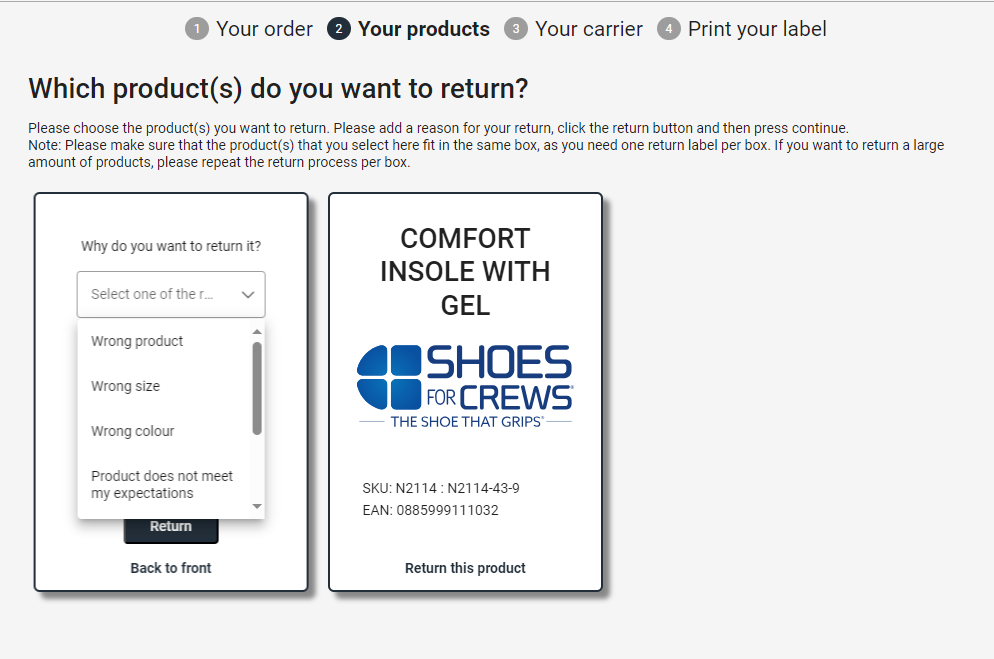Choose 'Wrong product' as return reason
This screenshot has width=994, height=659.
[x=137, y=341]
